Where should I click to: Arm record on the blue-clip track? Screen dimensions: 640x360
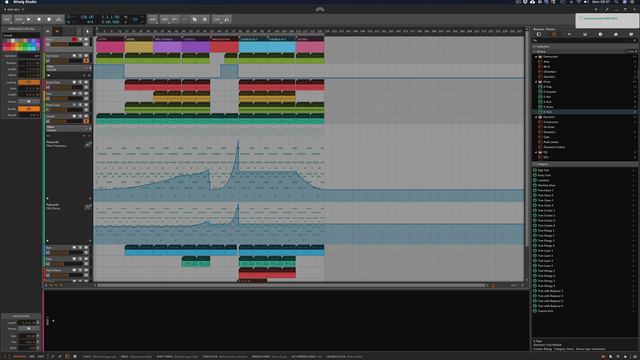pos(74,248)
